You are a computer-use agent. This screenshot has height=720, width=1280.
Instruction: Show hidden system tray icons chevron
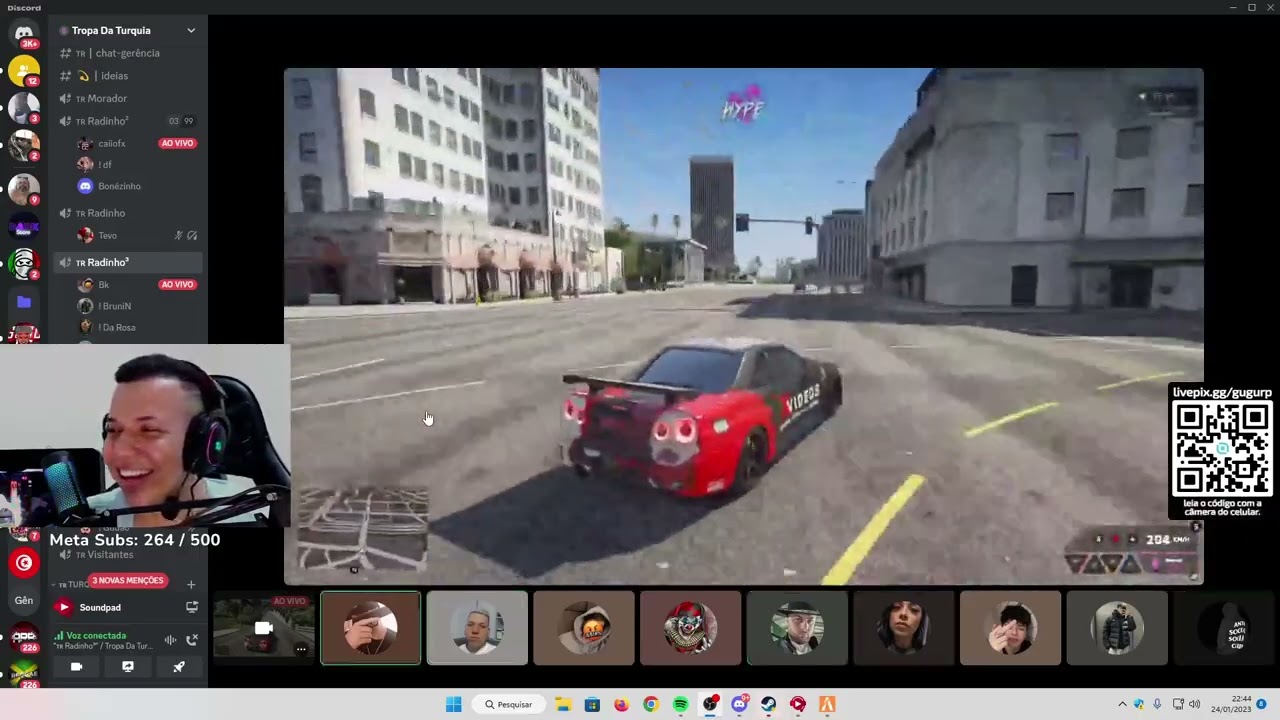[1122, 704]
